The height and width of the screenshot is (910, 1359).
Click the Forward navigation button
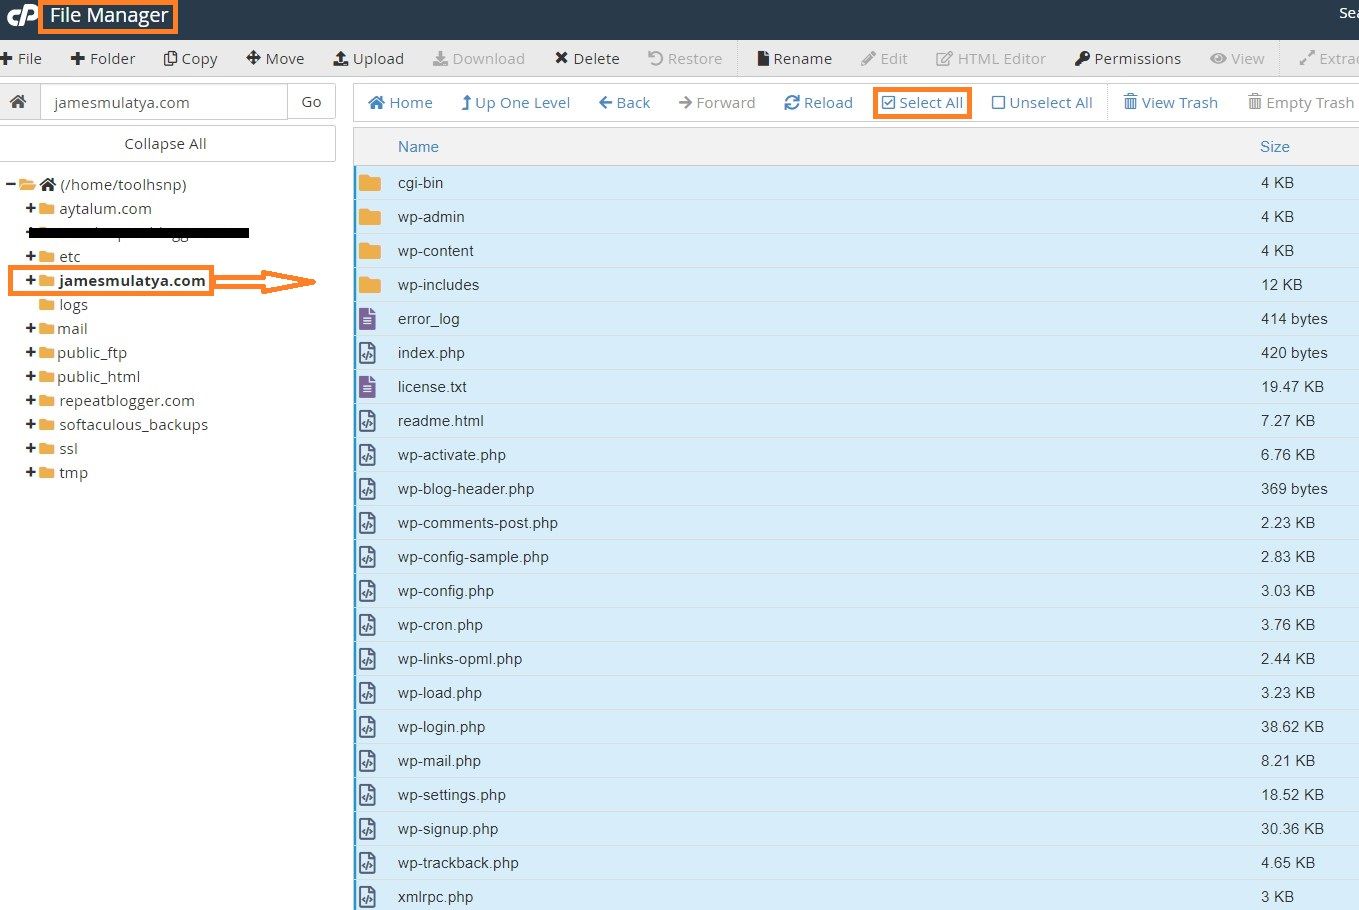tap(717, 103)
